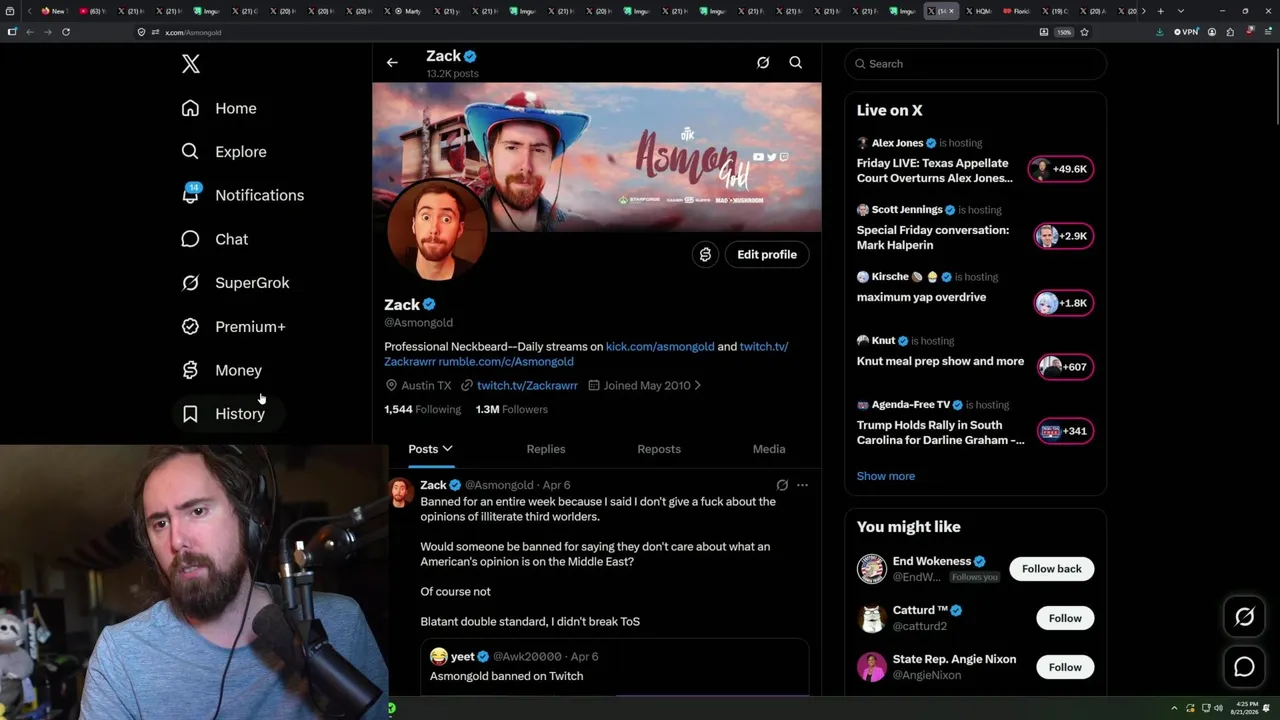The height and width of the screenshot is (720, 1280).
Task: Click the Grok icon in profile header
Action: [763, 63]
